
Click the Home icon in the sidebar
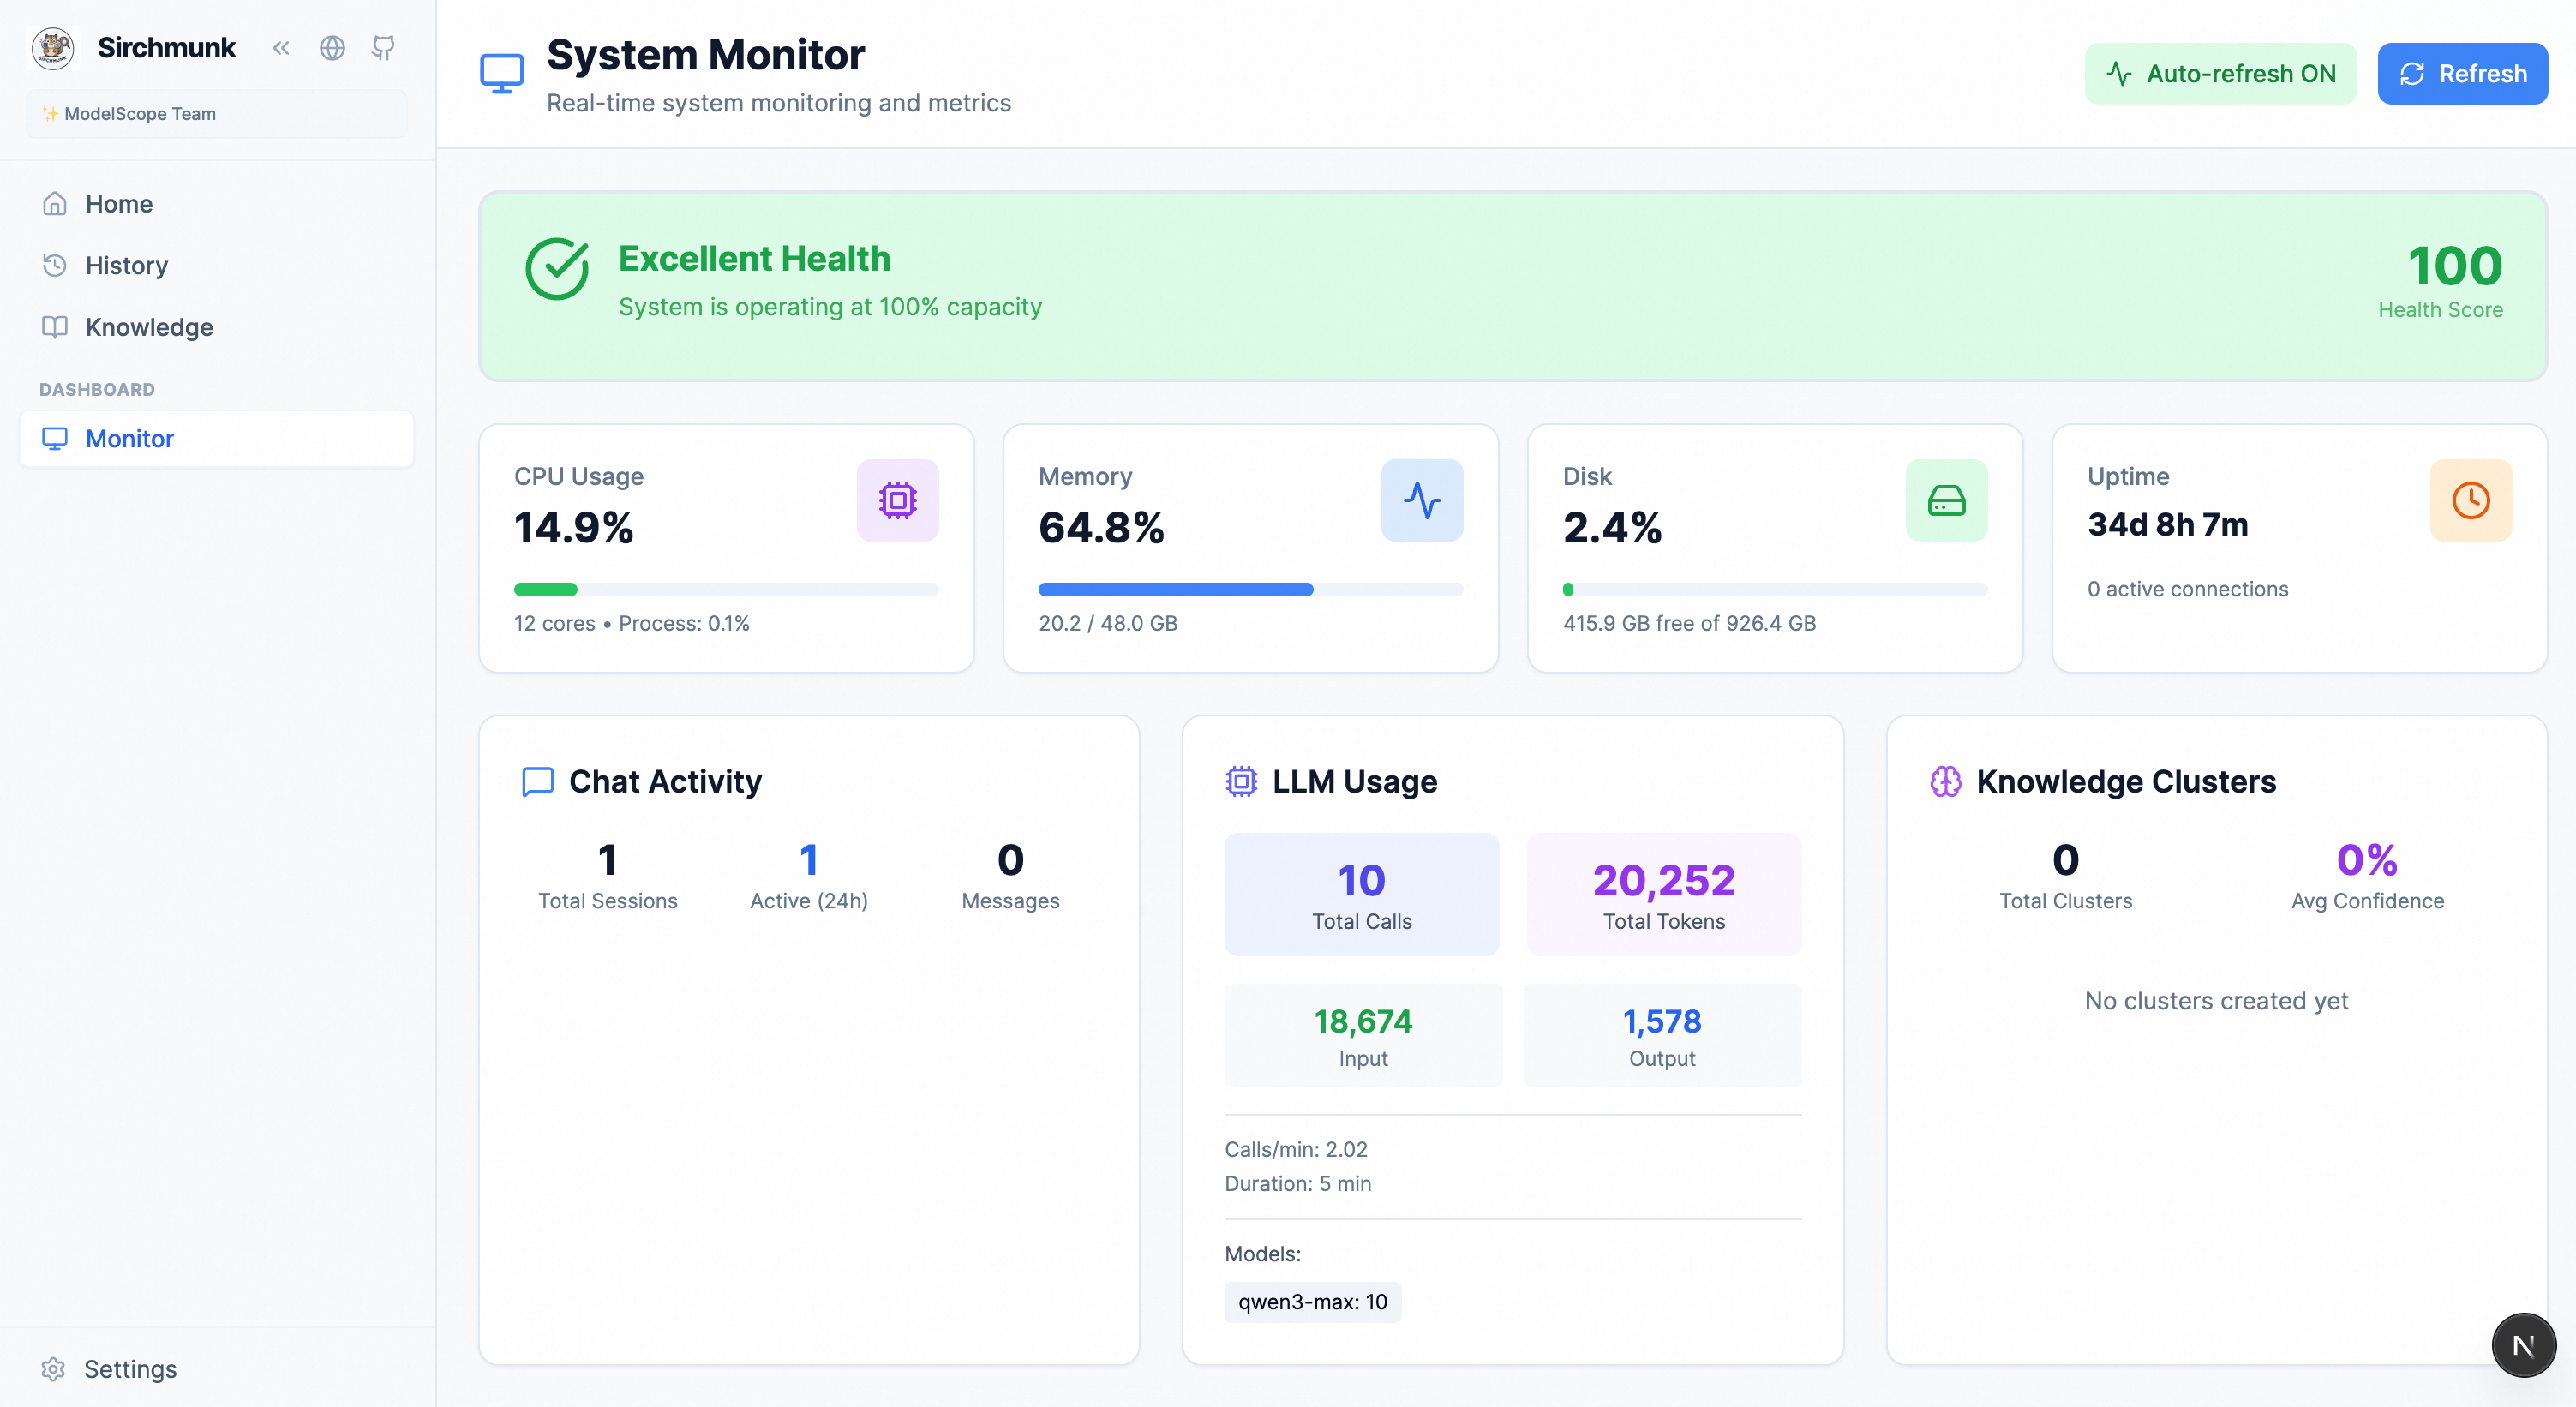(55, 203)
